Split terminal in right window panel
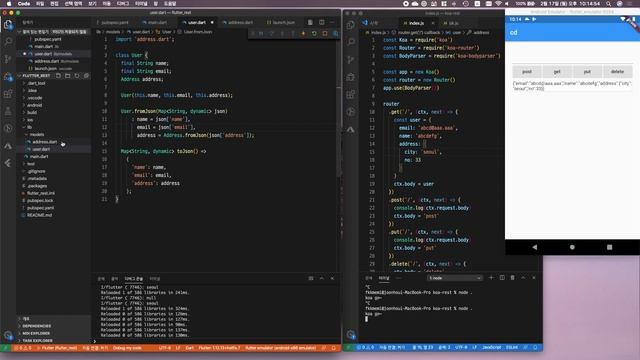The image size is (640, 360). pos(502,278)
